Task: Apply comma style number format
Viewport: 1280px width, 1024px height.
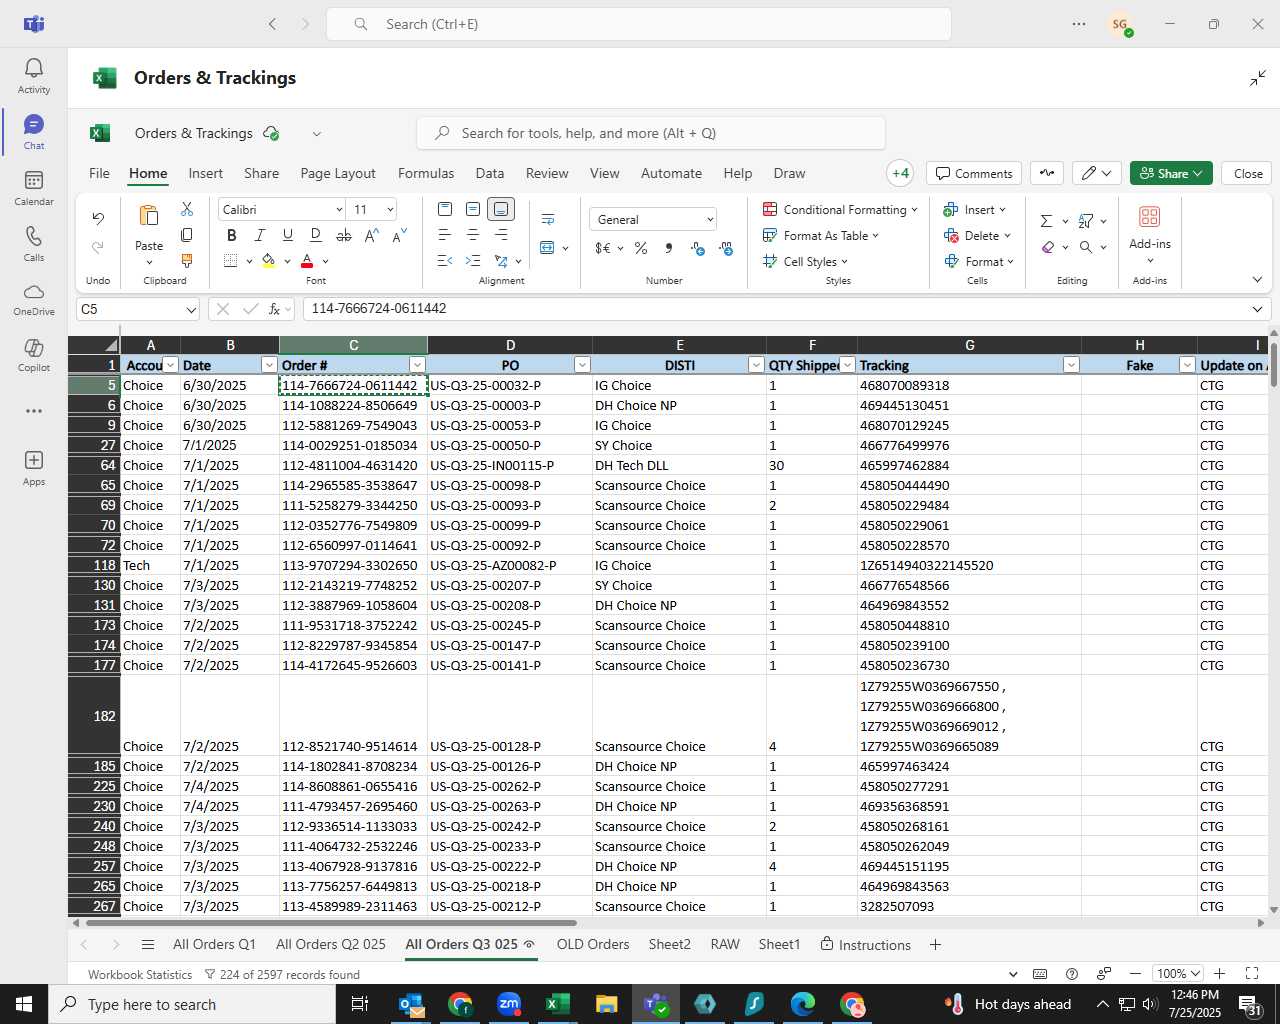Action: pyautogui.click(x=669, y=248)
